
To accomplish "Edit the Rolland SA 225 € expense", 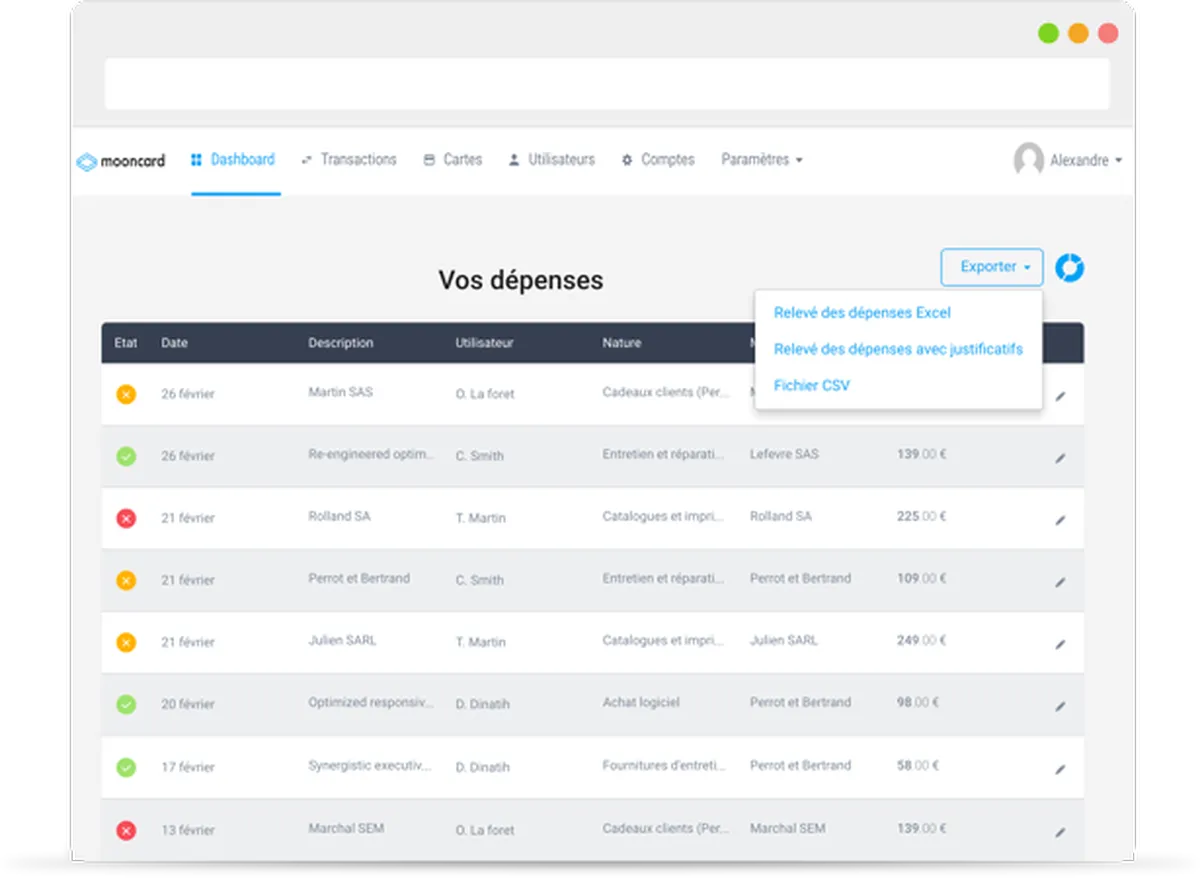I will 1060,521.
